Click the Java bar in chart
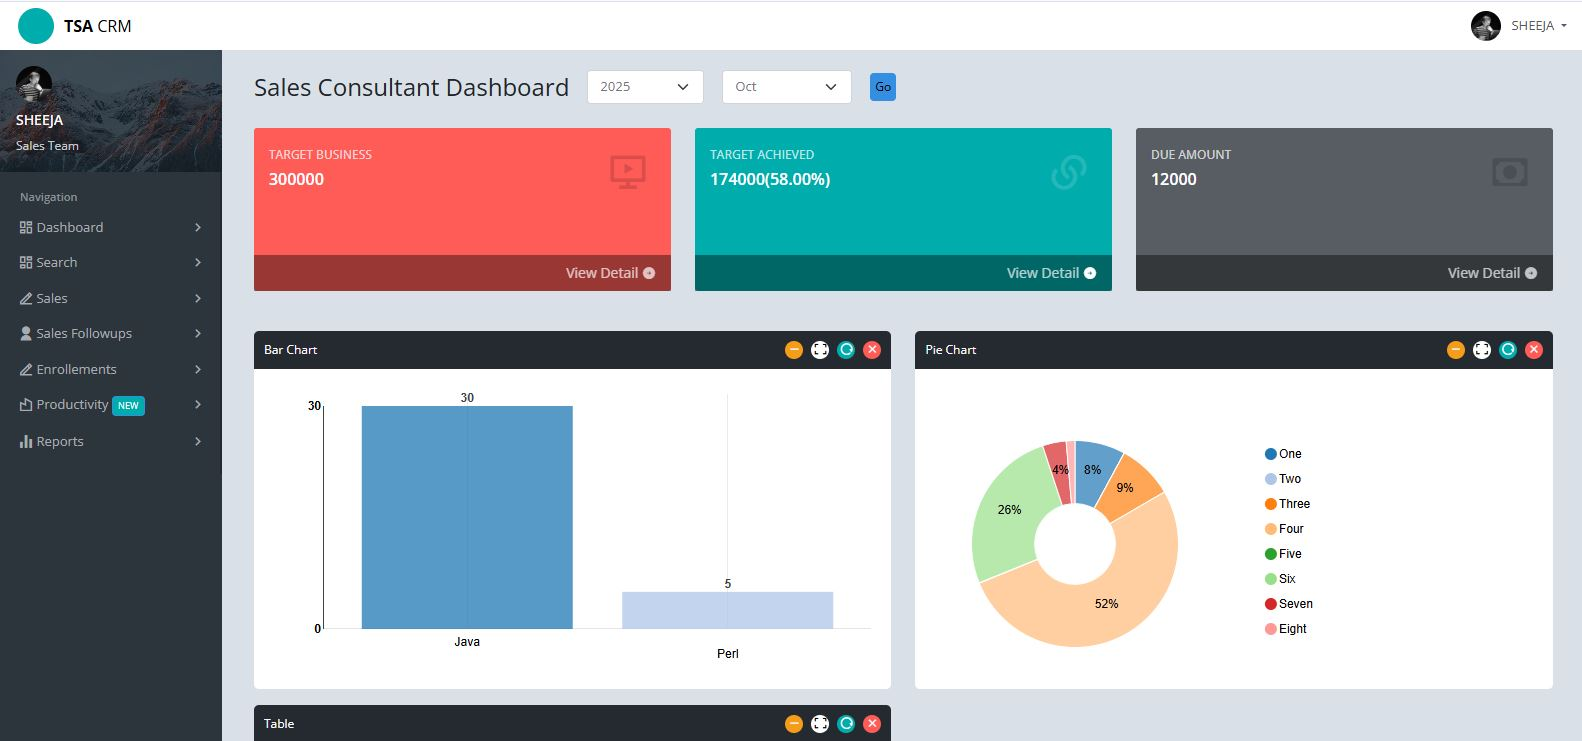Screen dimensions: 1582x741 coord(467,517)
